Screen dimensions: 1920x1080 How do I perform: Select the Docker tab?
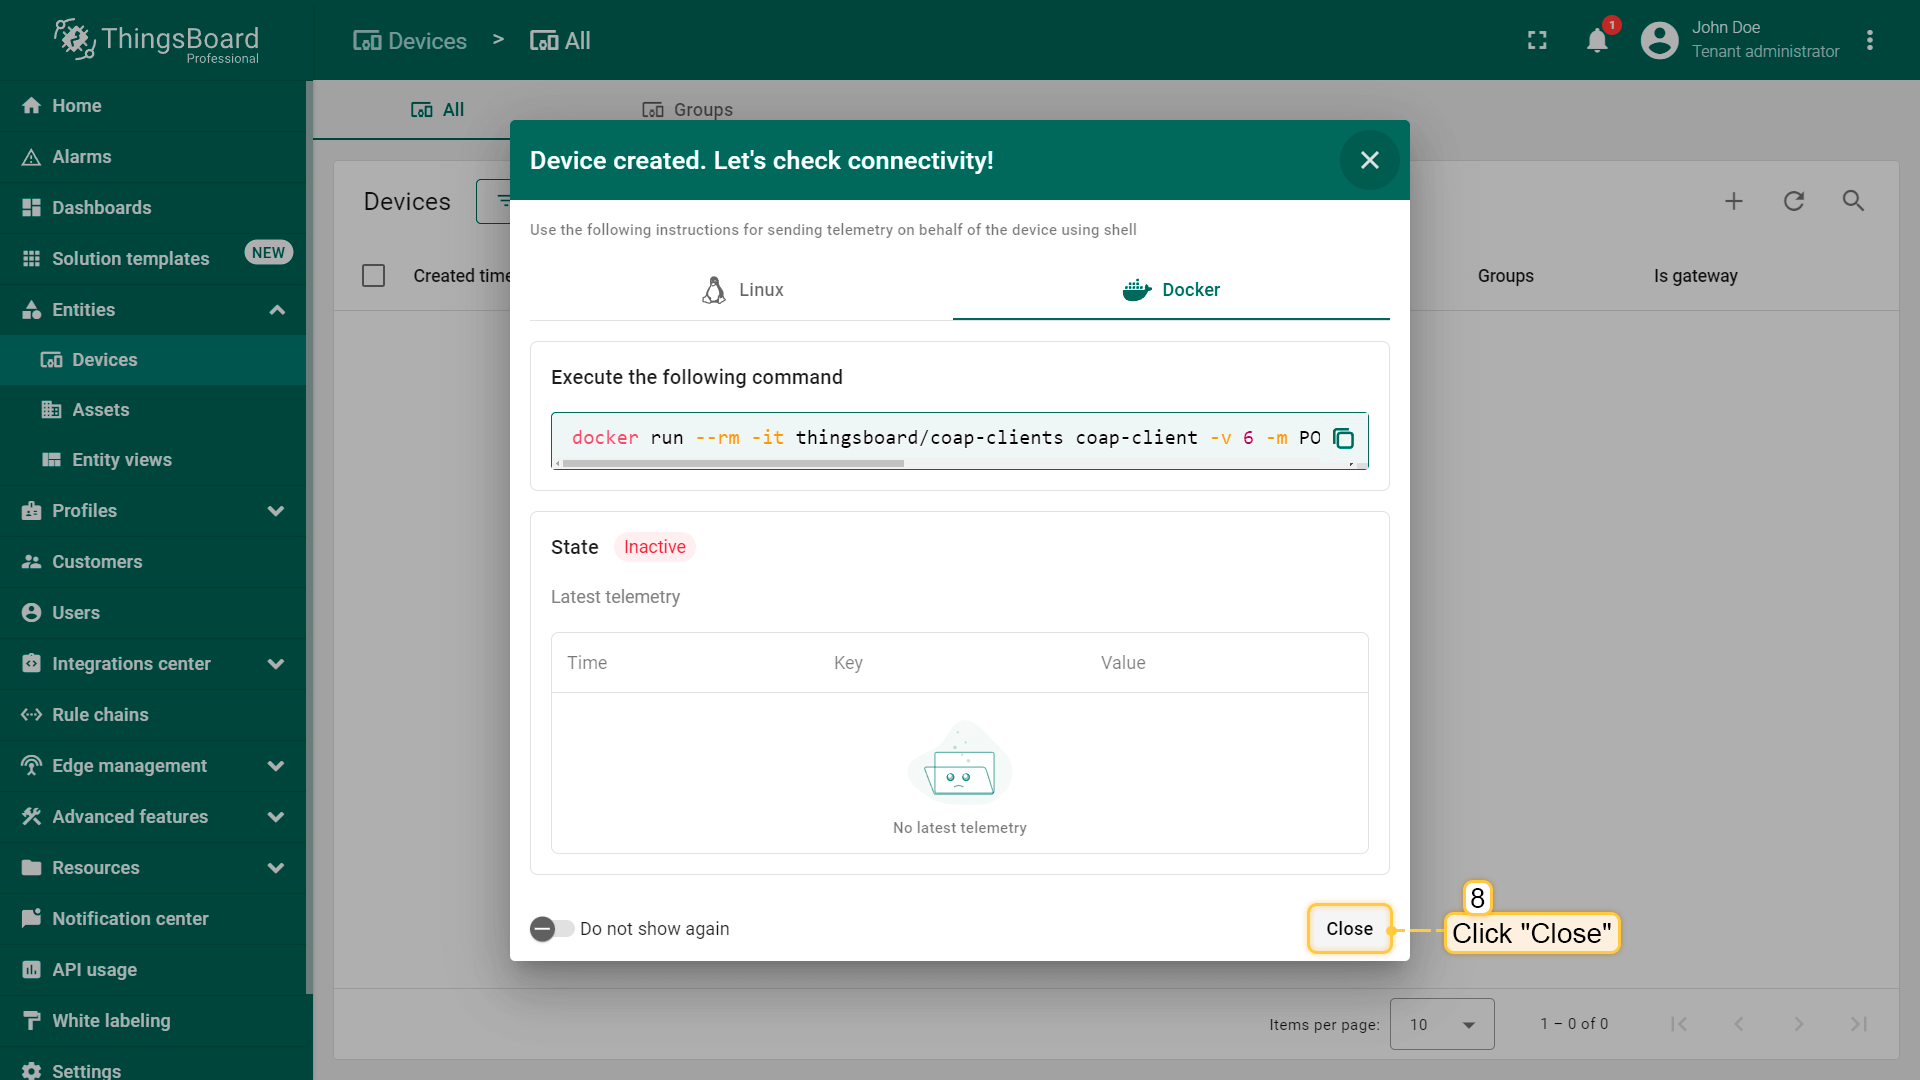click(x=1171, y=290)
